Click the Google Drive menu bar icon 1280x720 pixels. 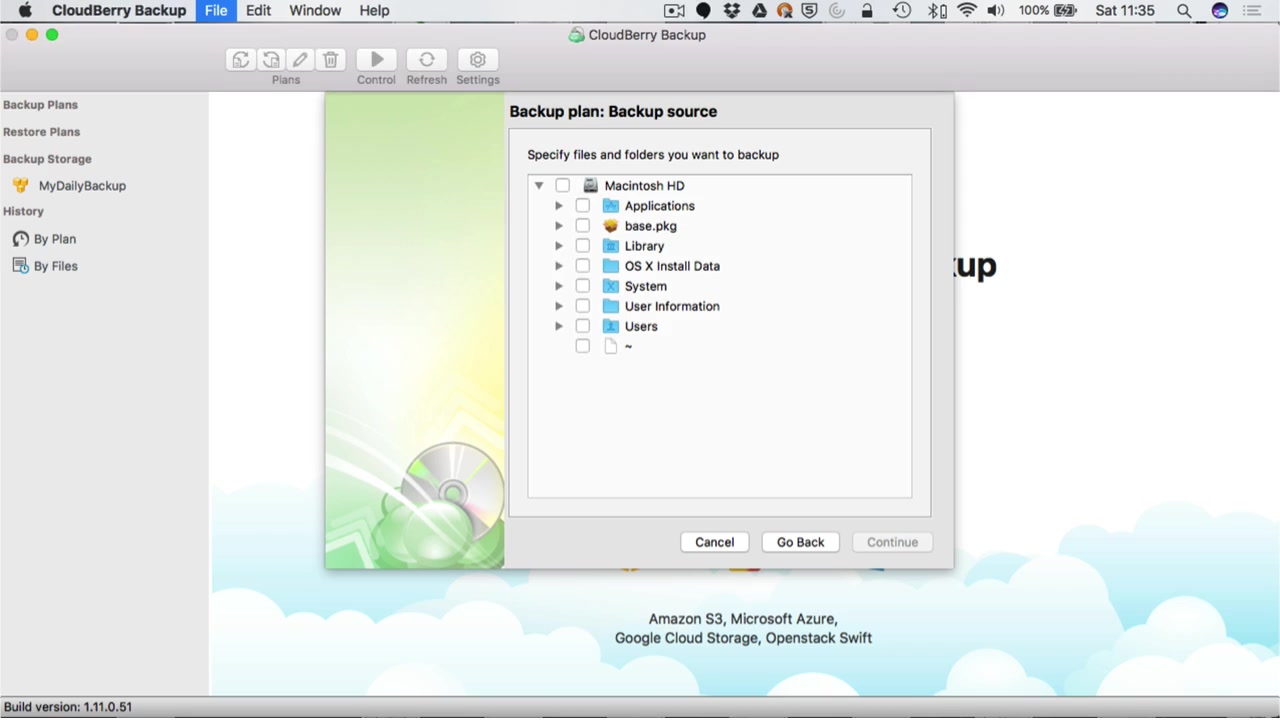click(x=759, y=11)
